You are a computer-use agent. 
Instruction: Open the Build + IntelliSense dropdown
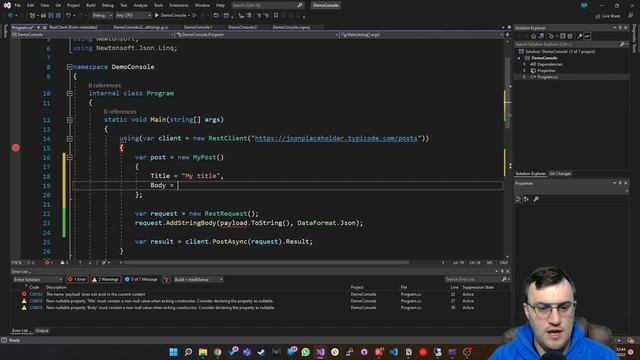tap(198, 279)
